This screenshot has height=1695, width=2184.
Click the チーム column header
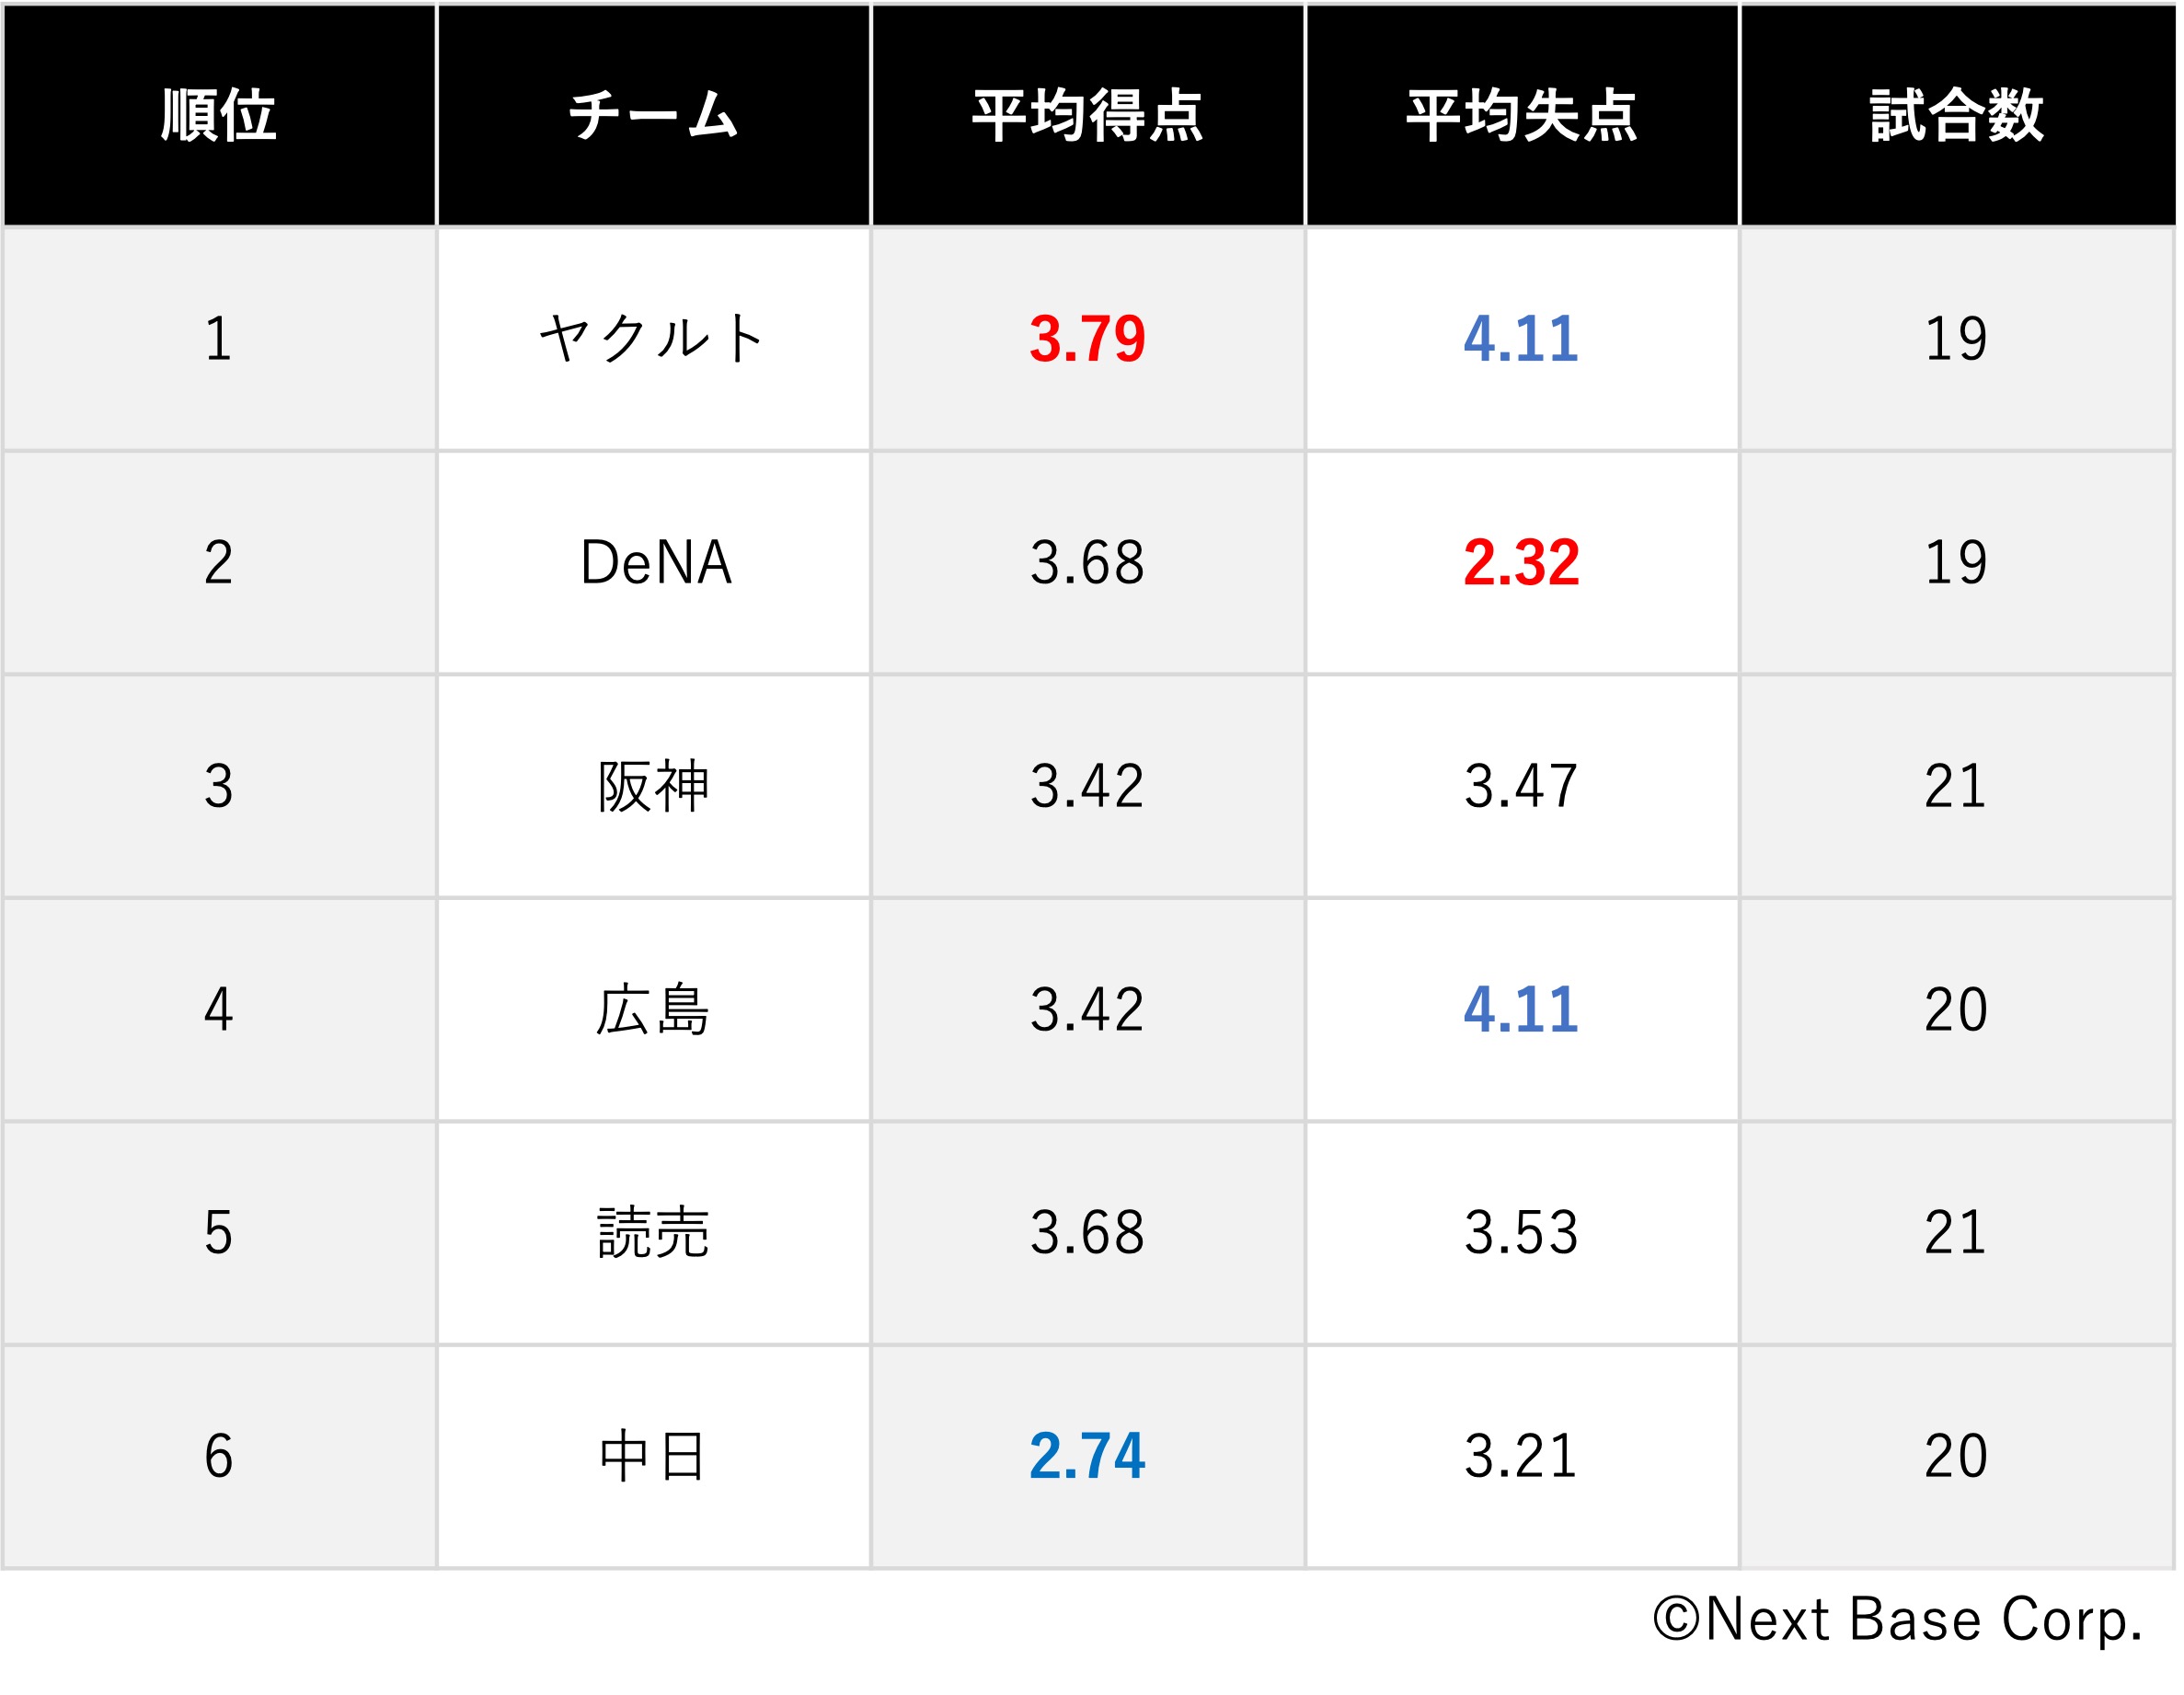point(653,115)
